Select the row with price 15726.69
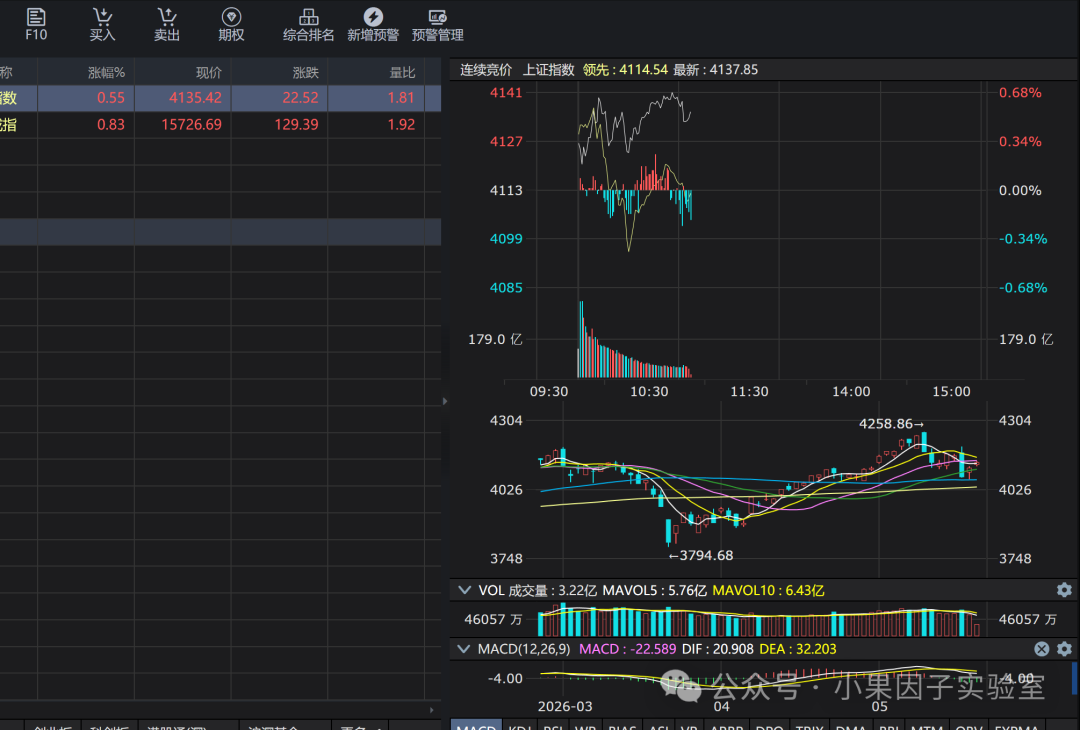The width and height of the screenshot is (1080, 730). (220, 125)
